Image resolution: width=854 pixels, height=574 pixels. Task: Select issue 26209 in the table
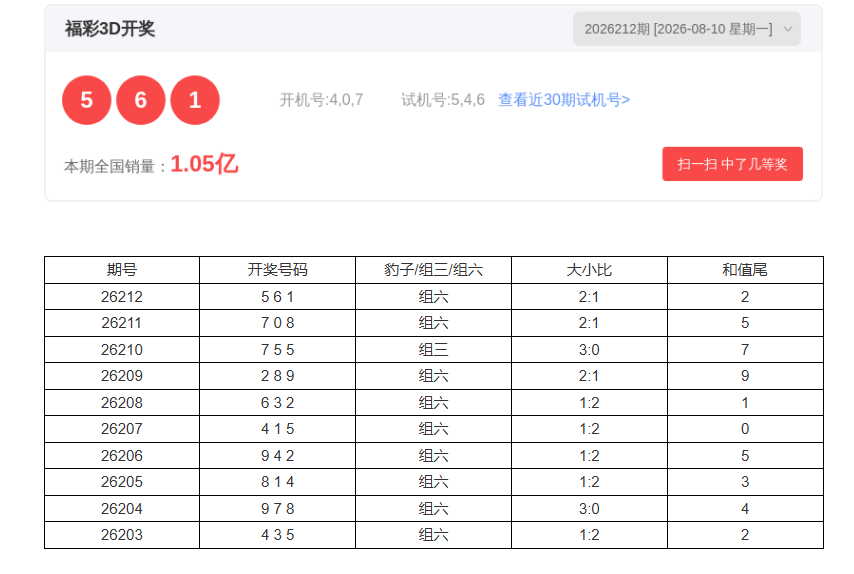(122, 376)
